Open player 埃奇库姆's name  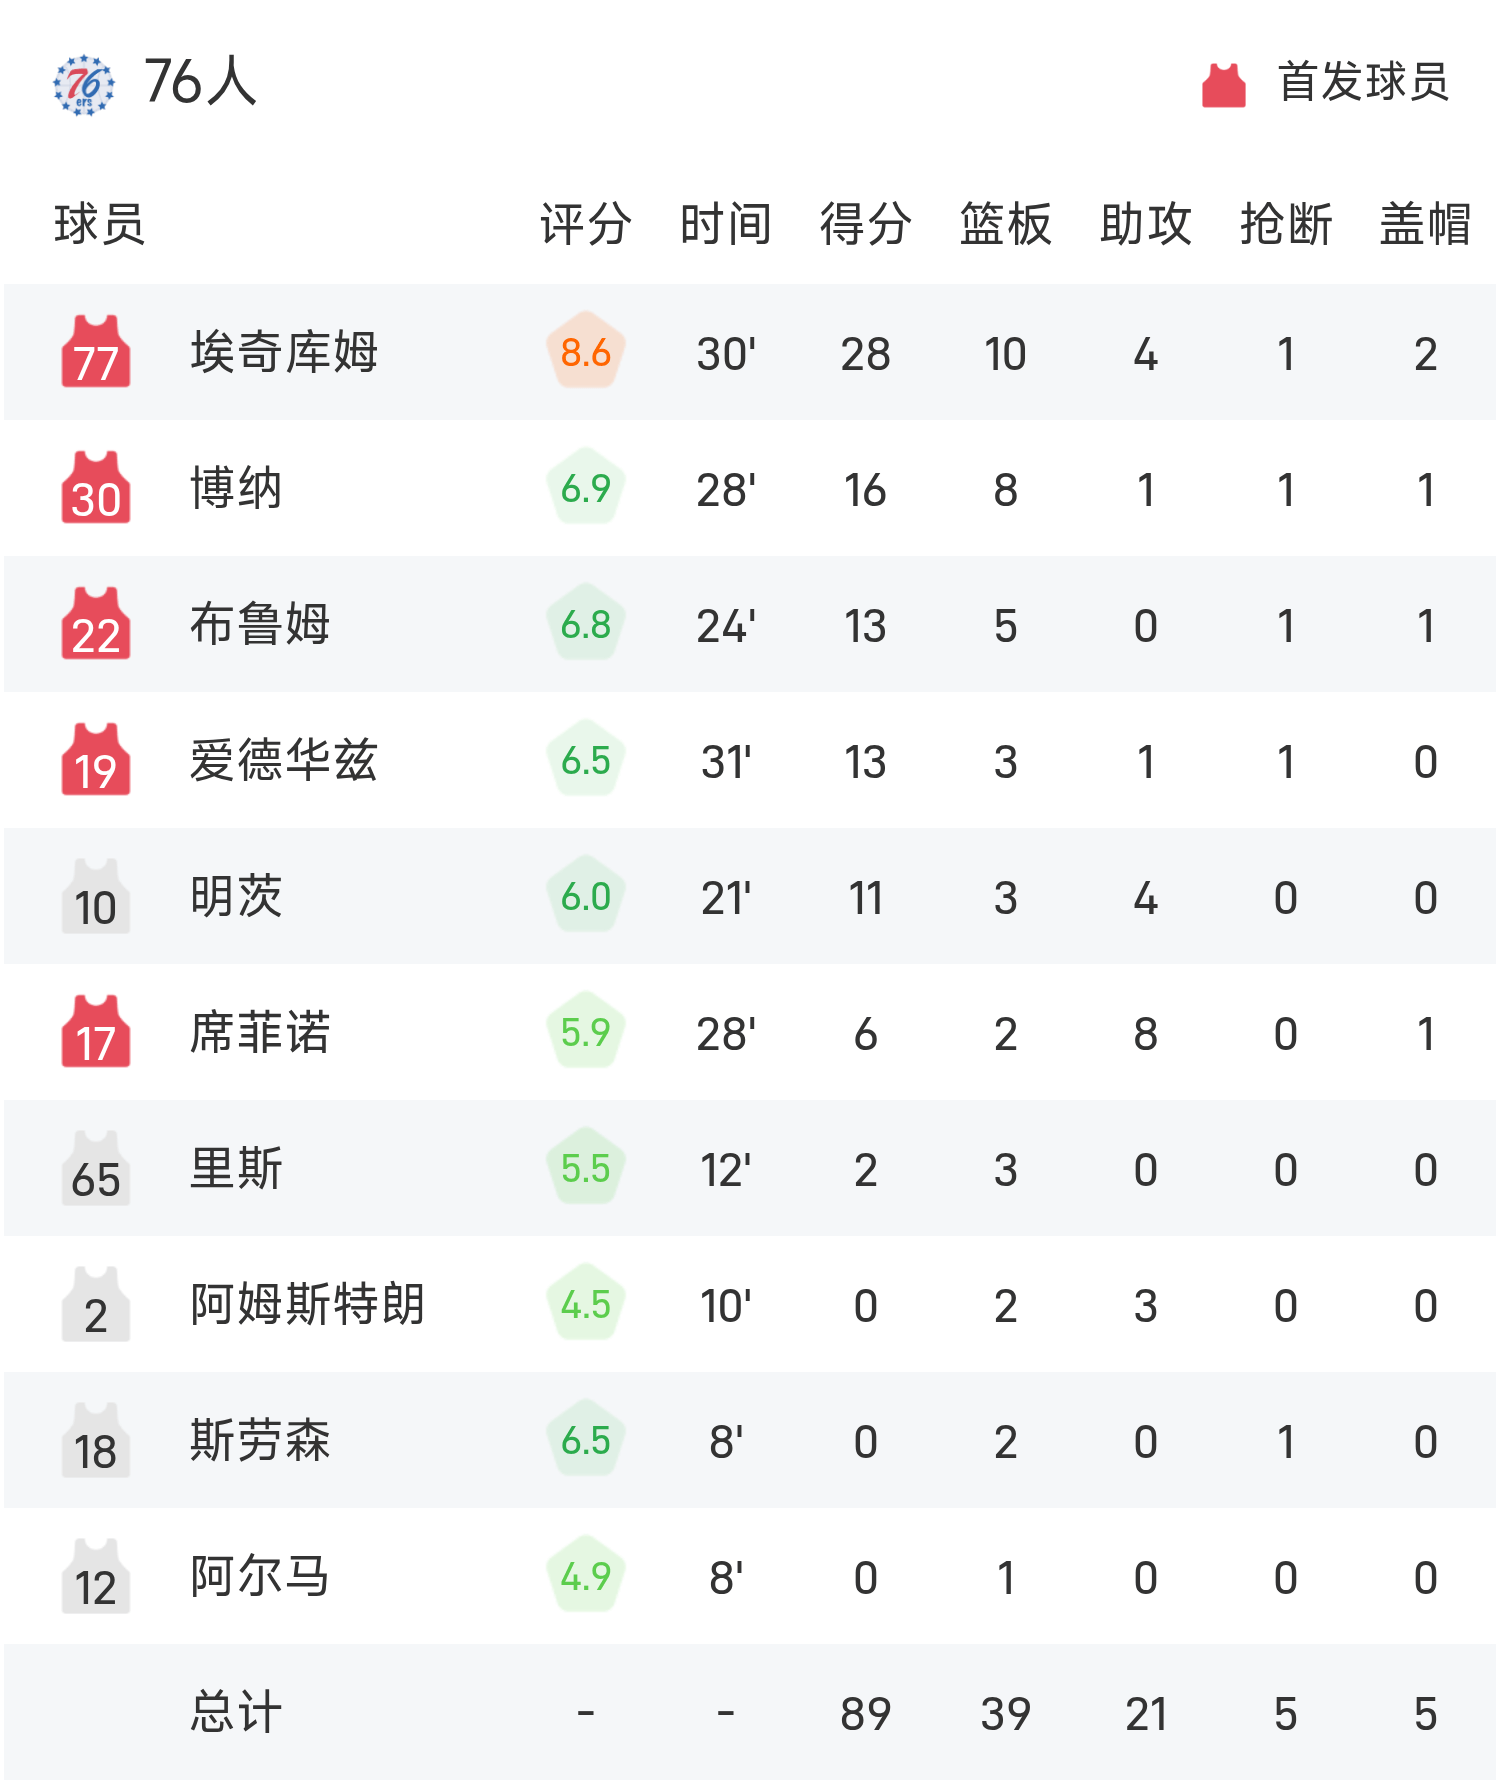point(284,352)
